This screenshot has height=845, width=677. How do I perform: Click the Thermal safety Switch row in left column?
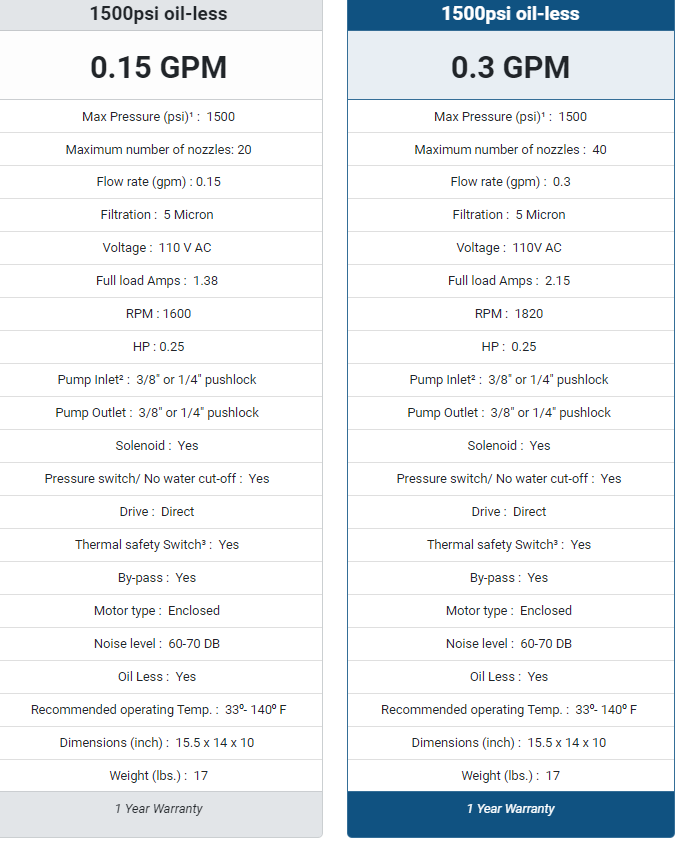pos(158,545)
